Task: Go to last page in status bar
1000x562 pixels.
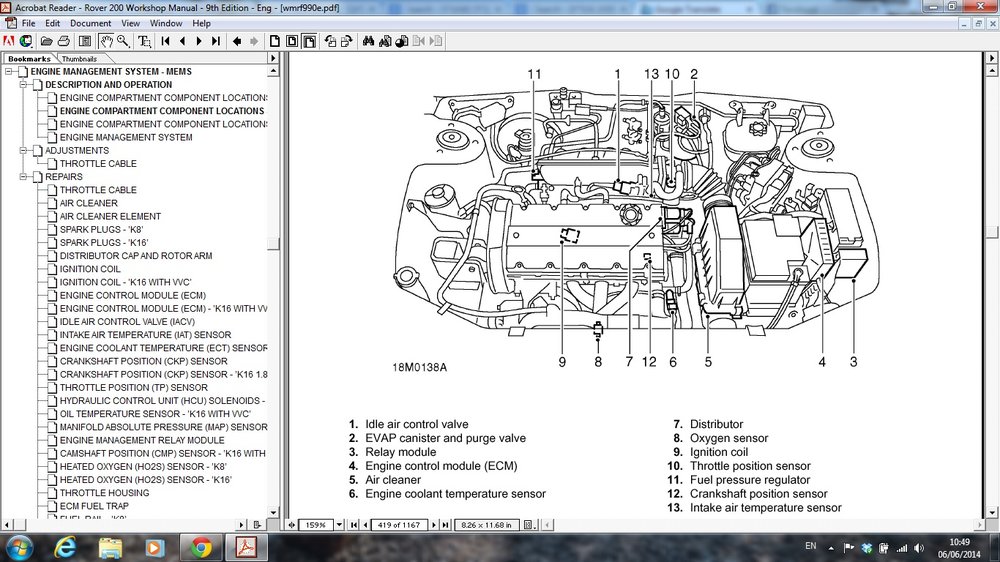Action: (x=445, y=525)
